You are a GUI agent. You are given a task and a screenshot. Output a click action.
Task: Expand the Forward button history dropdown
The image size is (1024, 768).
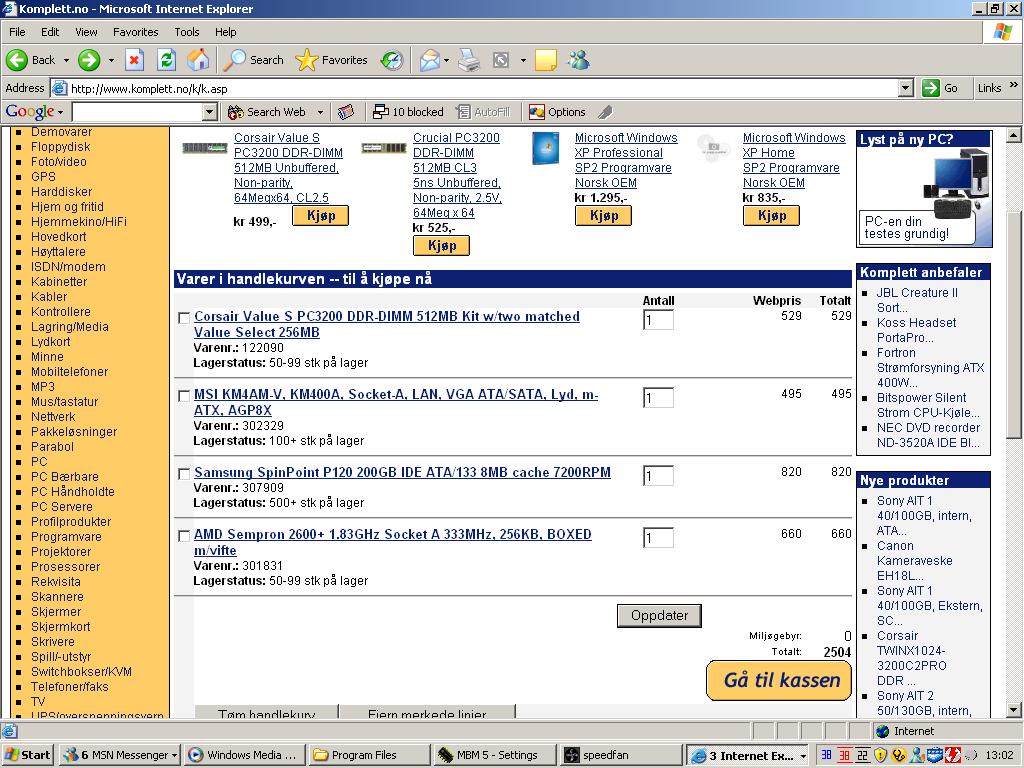pyautogui.click(x=111, y=60)
